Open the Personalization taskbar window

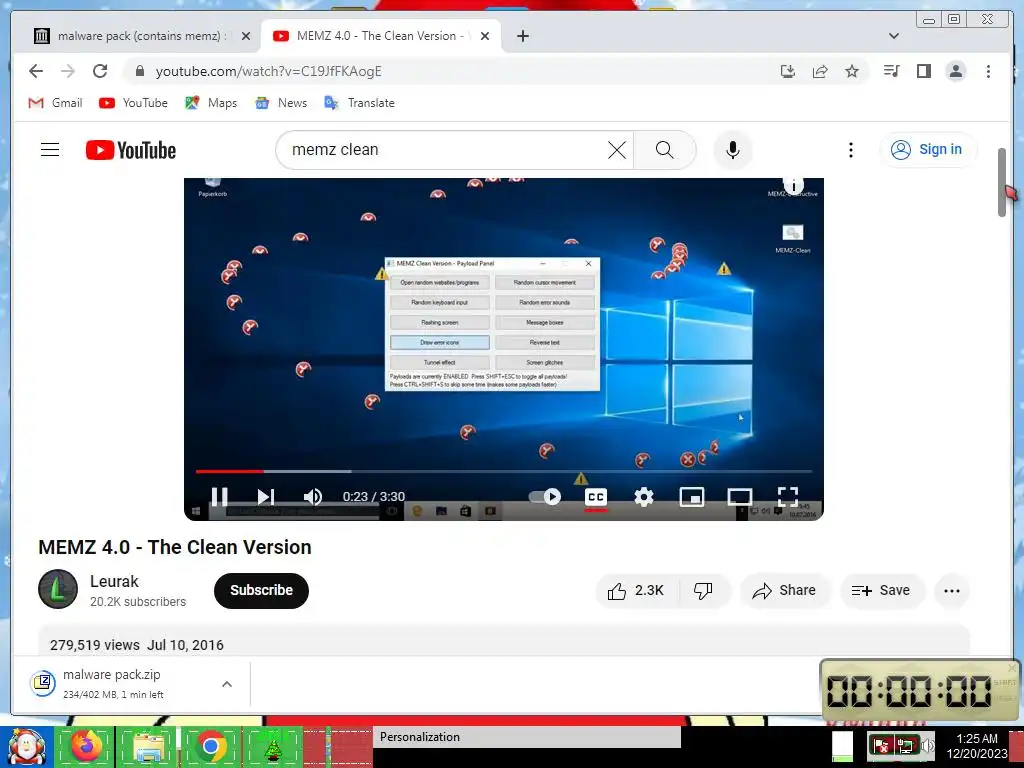[526, 737]
